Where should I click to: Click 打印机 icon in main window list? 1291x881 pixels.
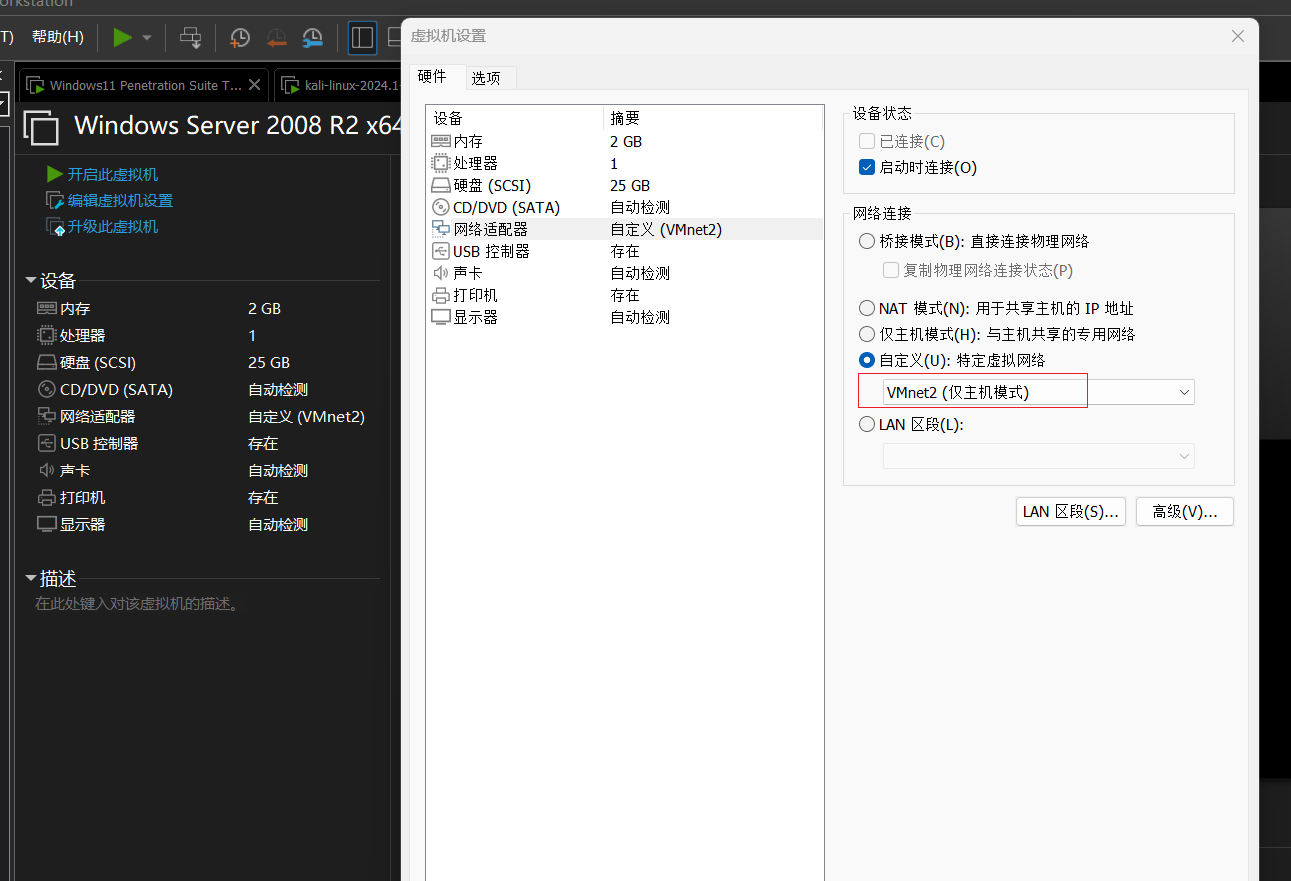click(x=47, y=497)
